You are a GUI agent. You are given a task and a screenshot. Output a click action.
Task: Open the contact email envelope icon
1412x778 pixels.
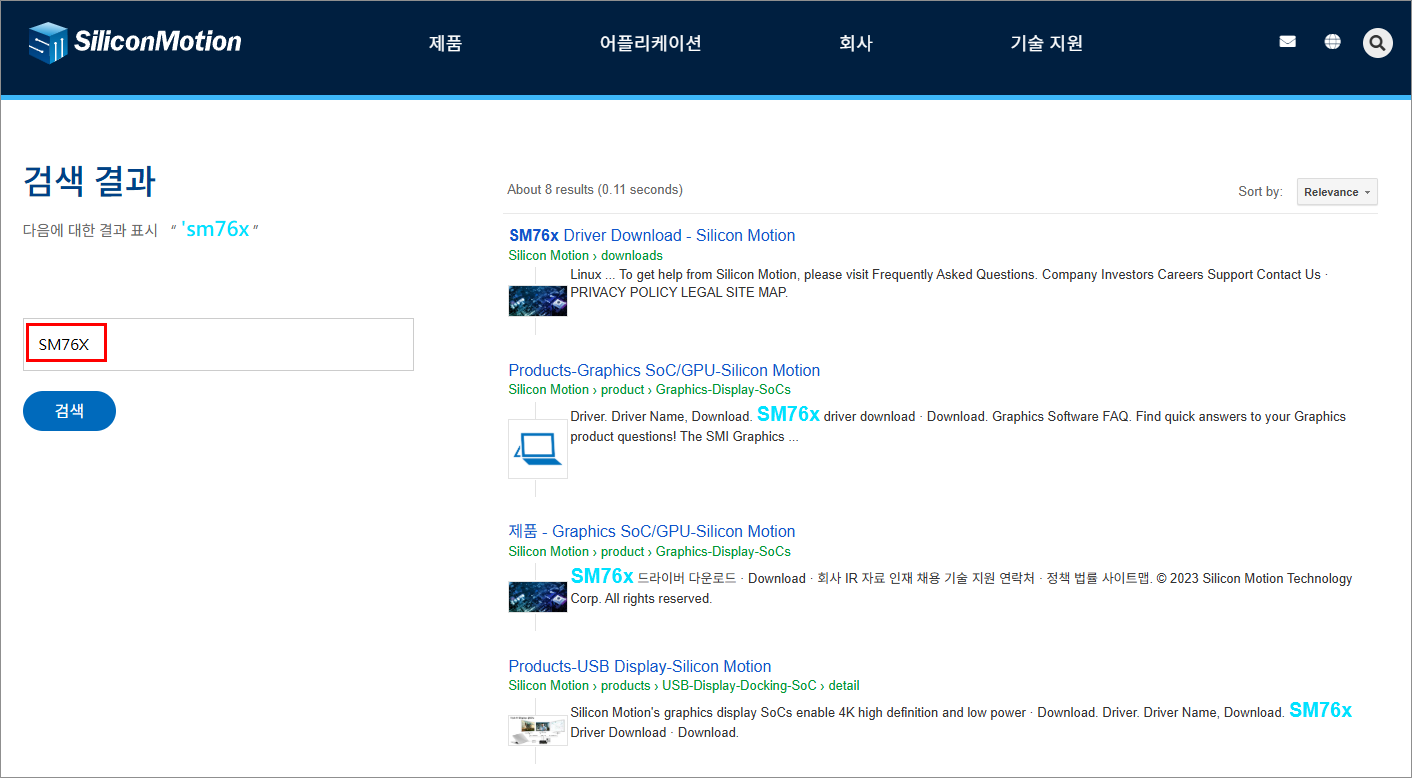pos(1287,41)
